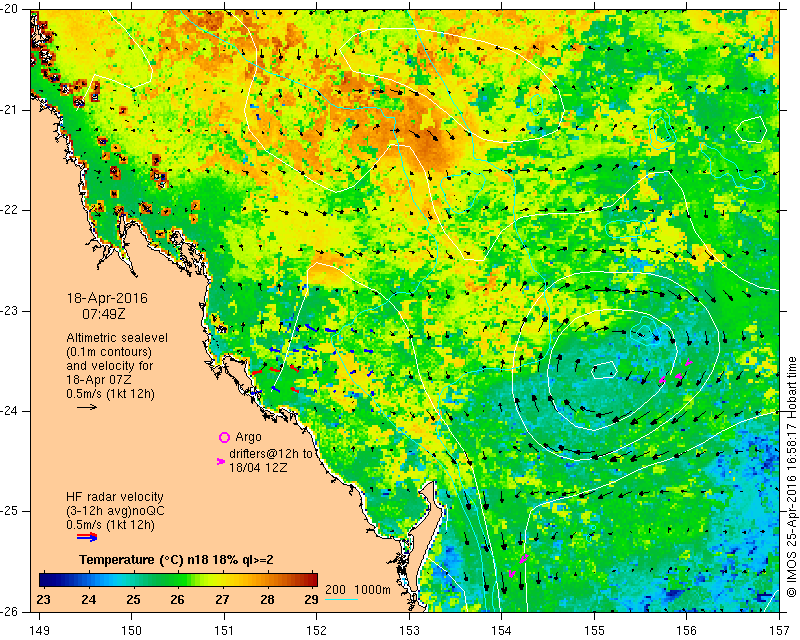
Task: Click the date label 18-Apr-2016
Action: click(x=107, y=298)
